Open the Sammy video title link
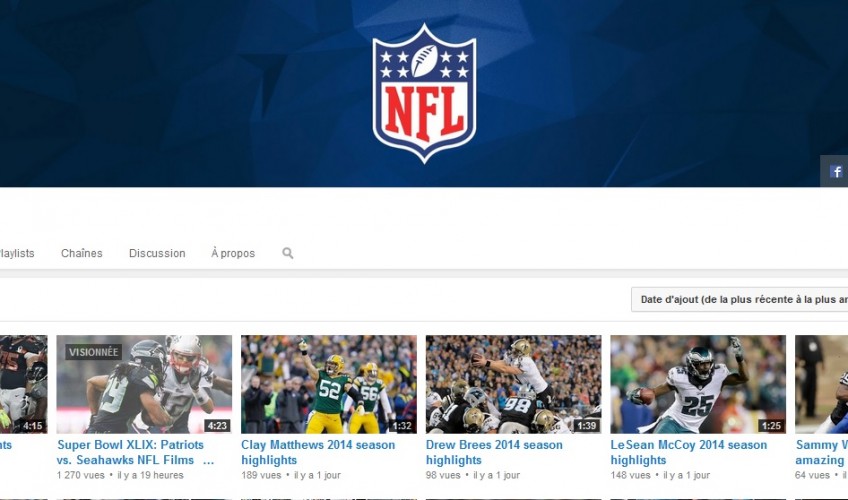 (x=822, y=452)
